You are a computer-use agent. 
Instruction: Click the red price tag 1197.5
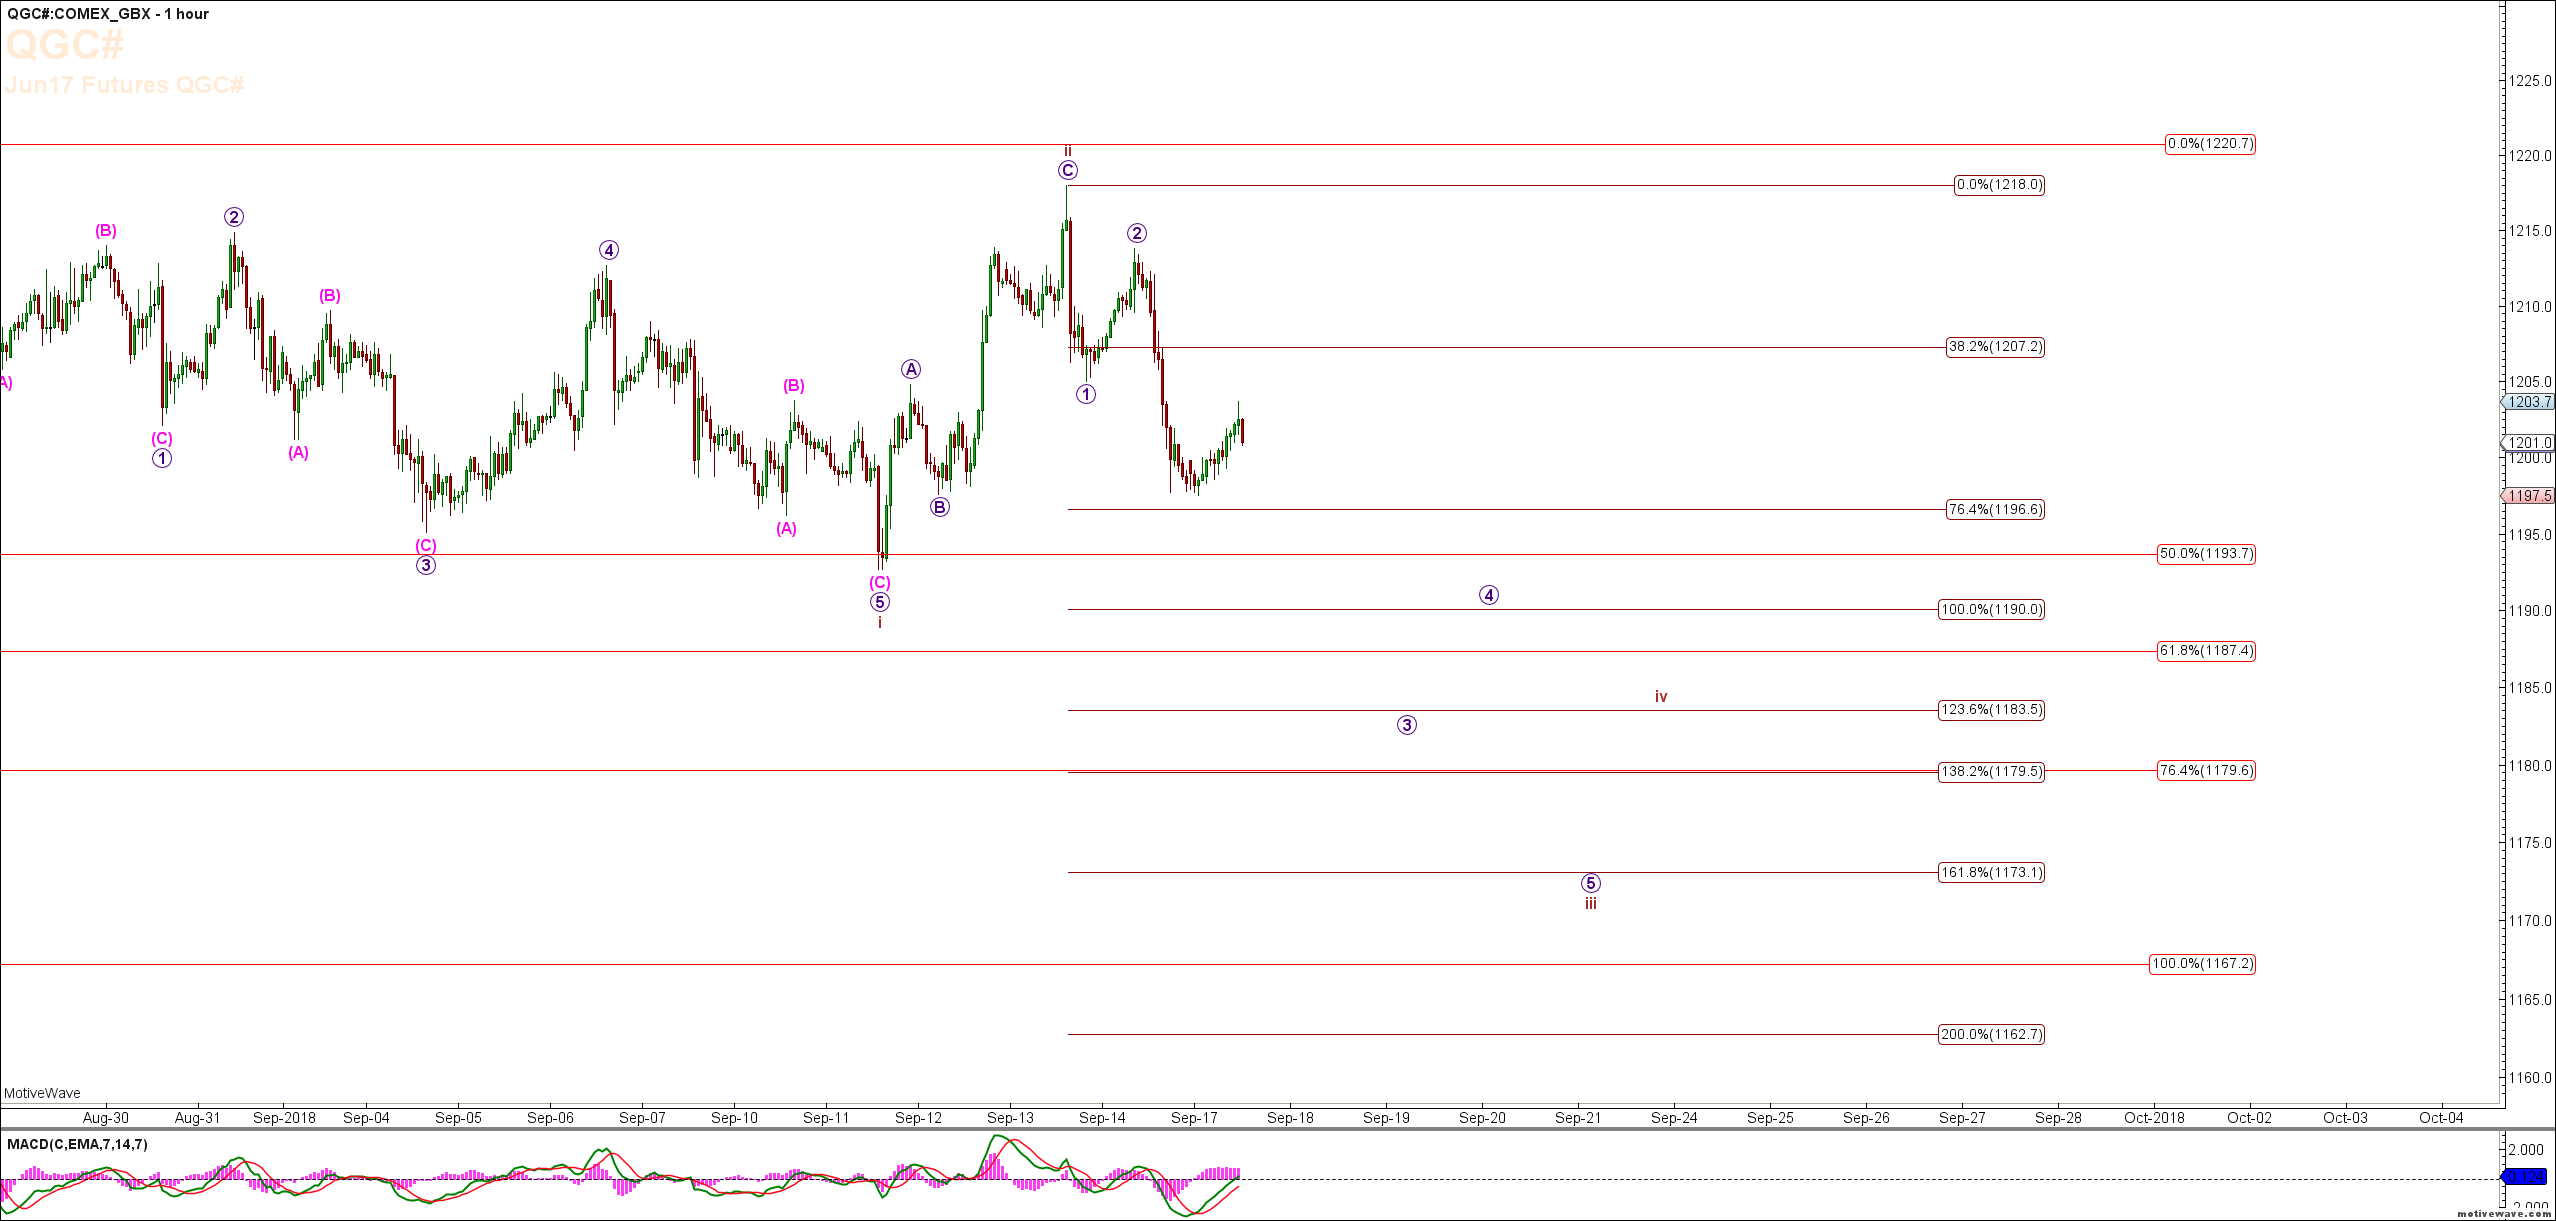[2529, 496]
